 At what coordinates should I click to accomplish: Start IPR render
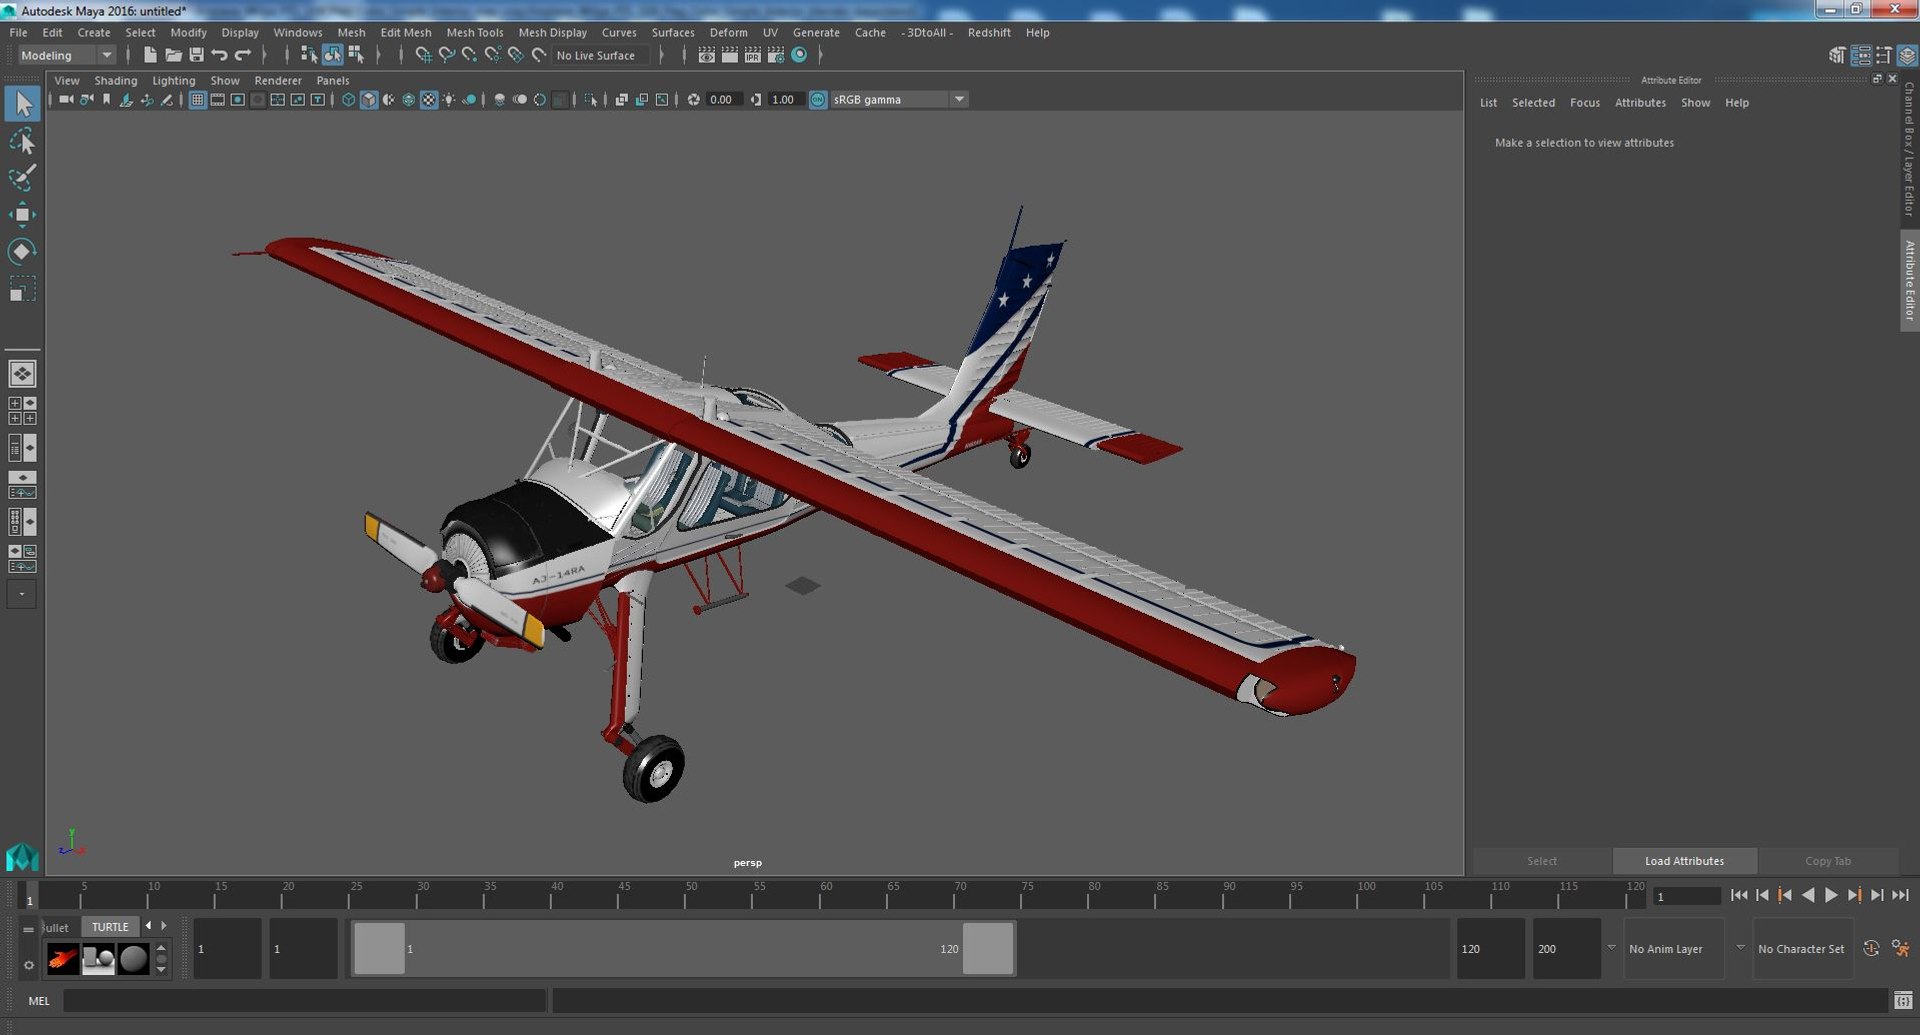tap(753, 55)
